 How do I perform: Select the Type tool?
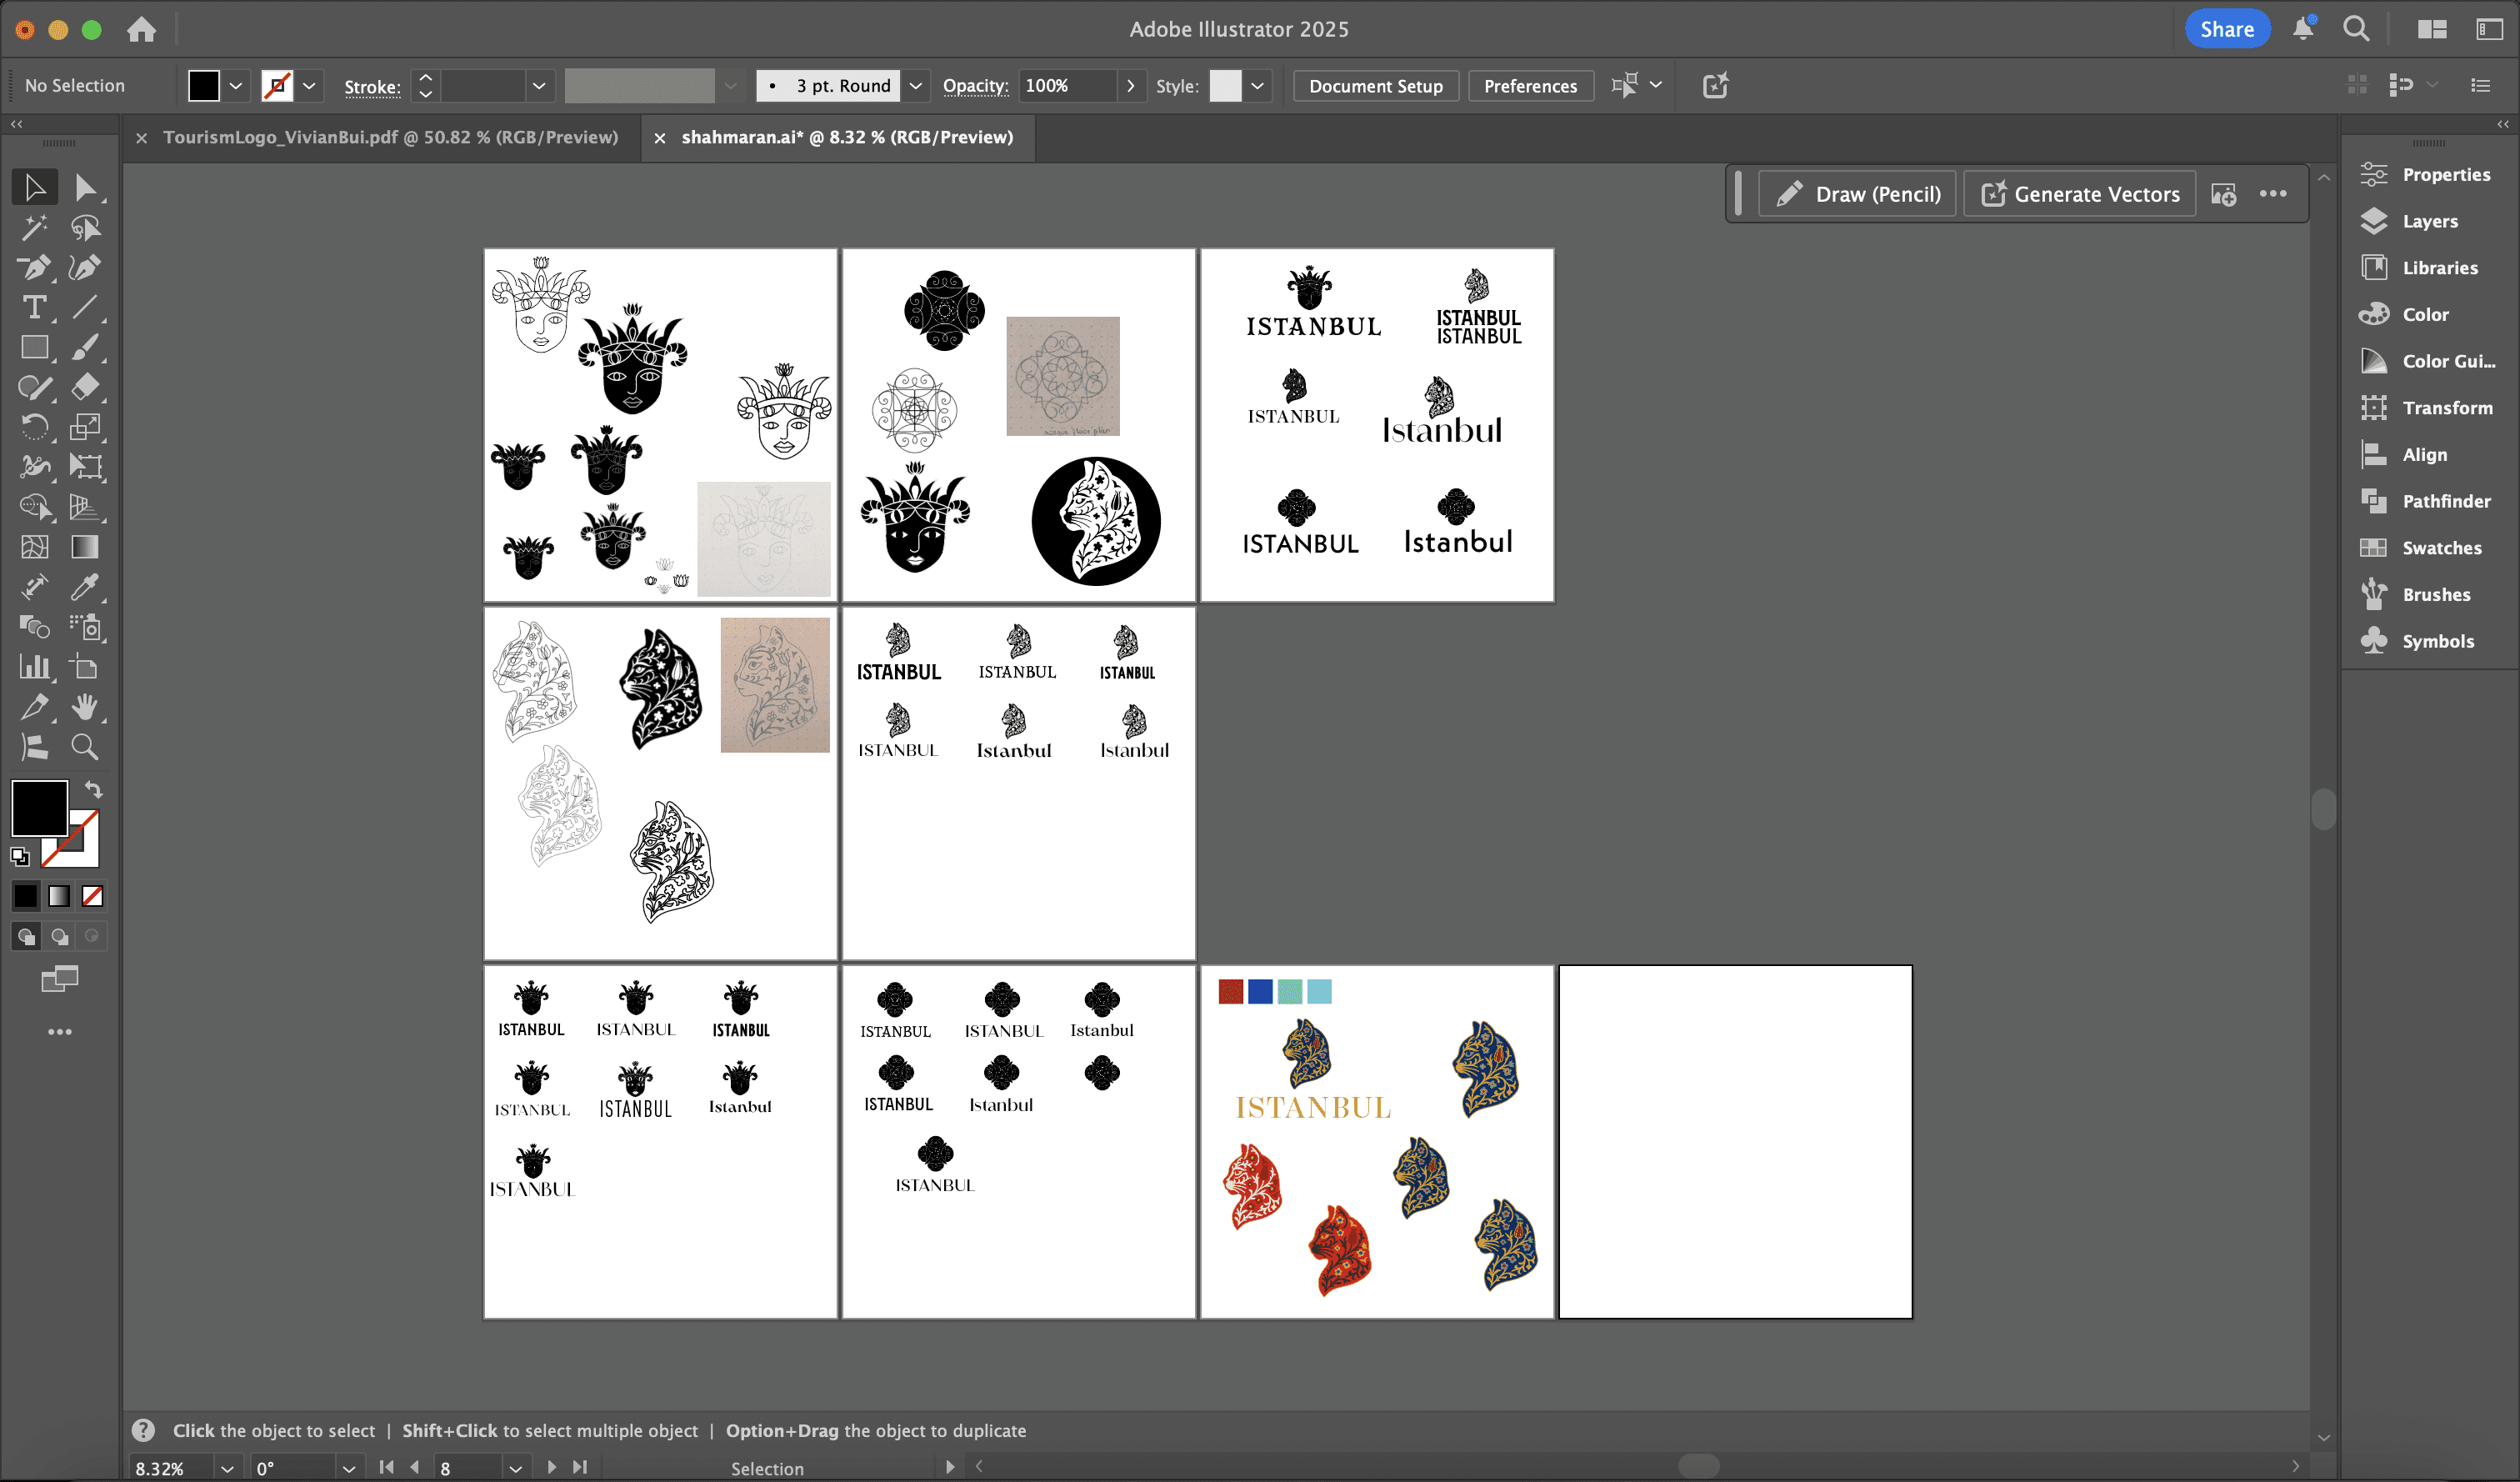coord(34,307)
